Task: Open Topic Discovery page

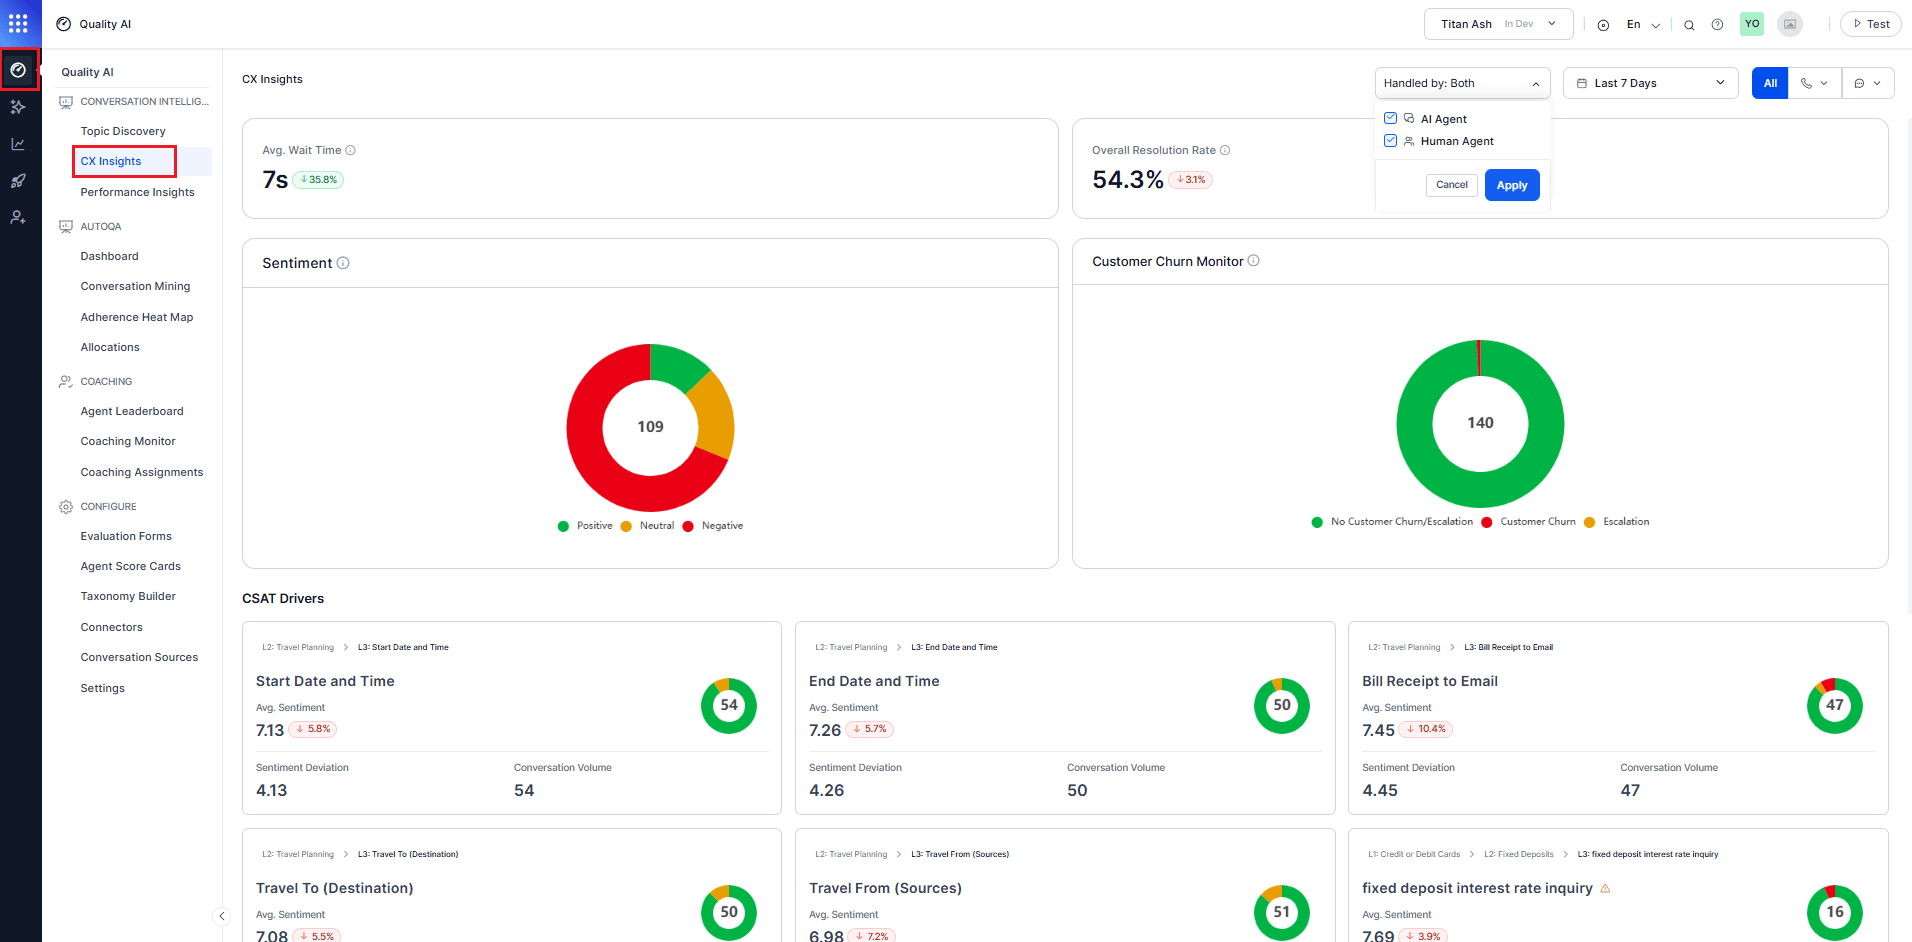Action: pos(123,131)
